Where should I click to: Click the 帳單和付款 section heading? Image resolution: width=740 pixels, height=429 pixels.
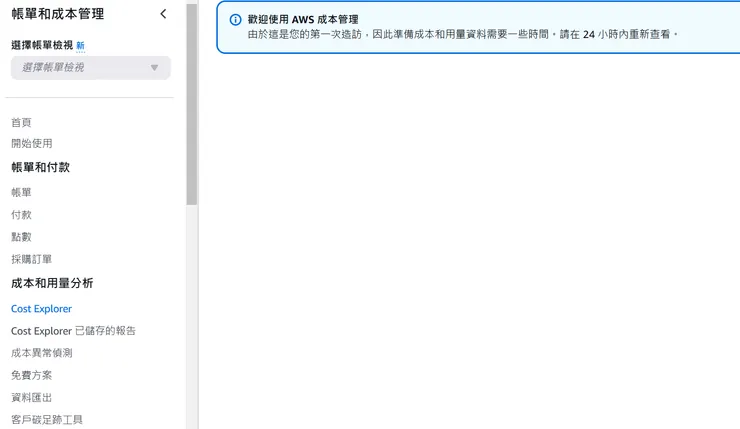point(41,167)
